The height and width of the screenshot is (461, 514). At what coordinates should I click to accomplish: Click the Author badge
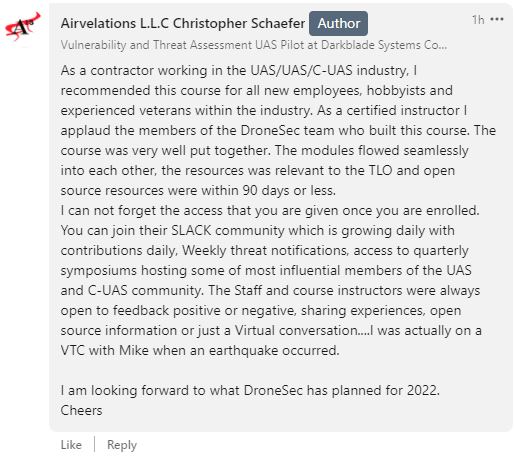tap(338, 23)
